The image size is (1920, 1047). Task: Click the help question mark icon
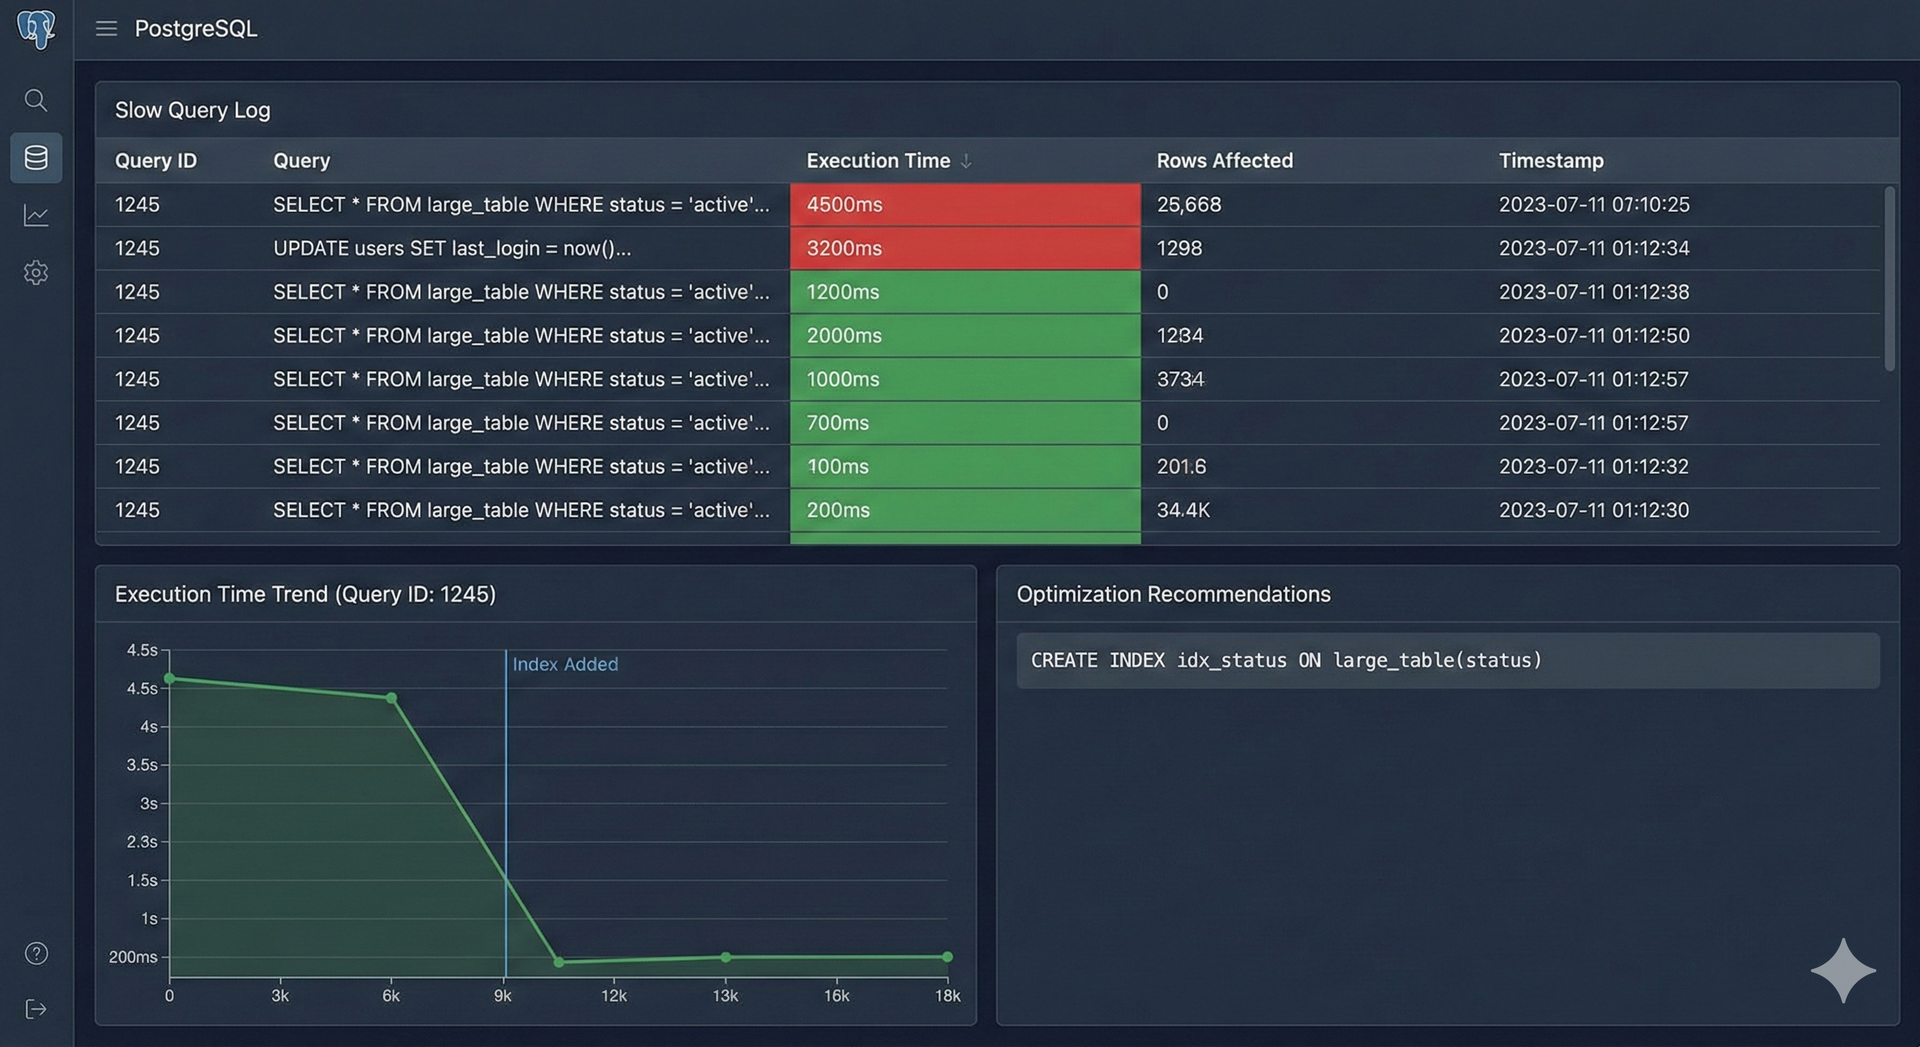coord(36,953)
